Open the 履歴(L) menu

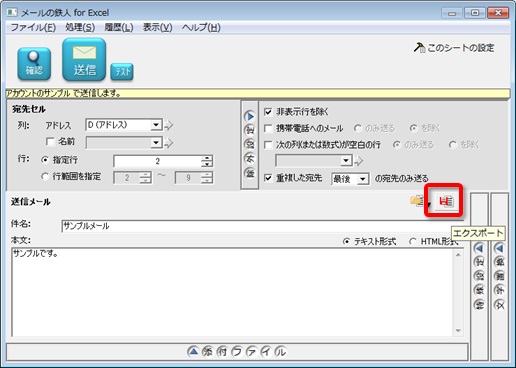point(119,27)
